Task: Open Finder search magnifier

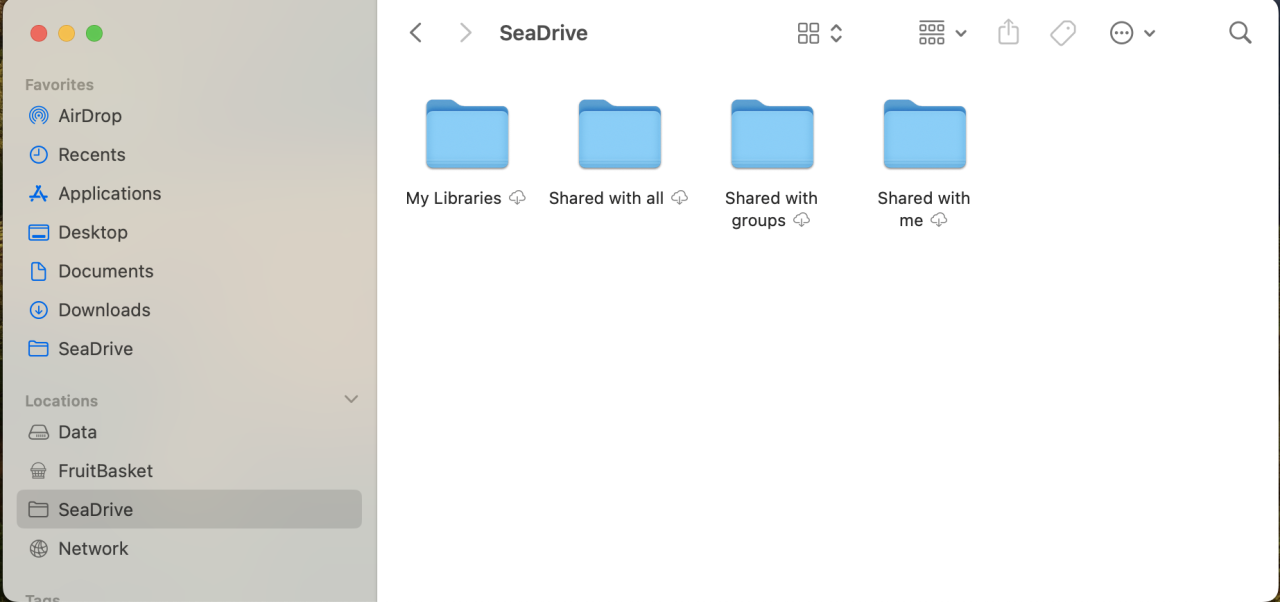Action: click(x=1240, y=33)
